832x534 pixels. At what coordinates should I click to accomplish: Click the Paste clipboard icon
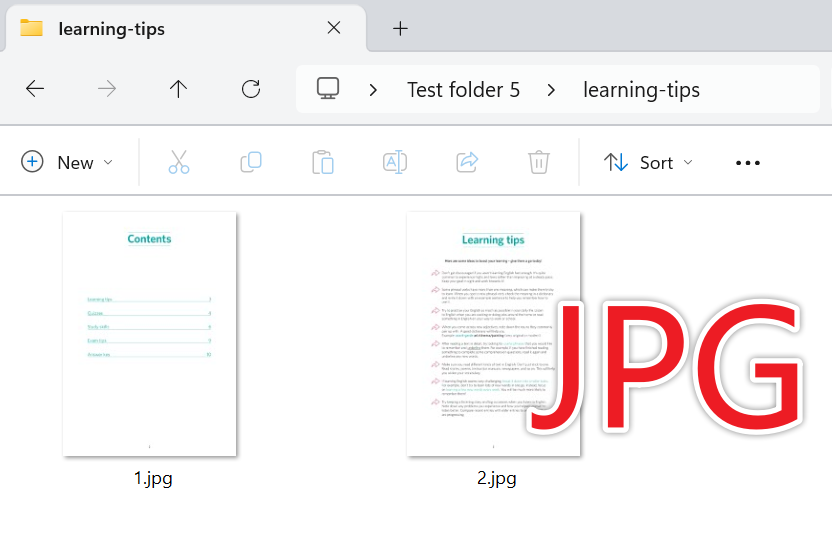[x=323, y=162]
